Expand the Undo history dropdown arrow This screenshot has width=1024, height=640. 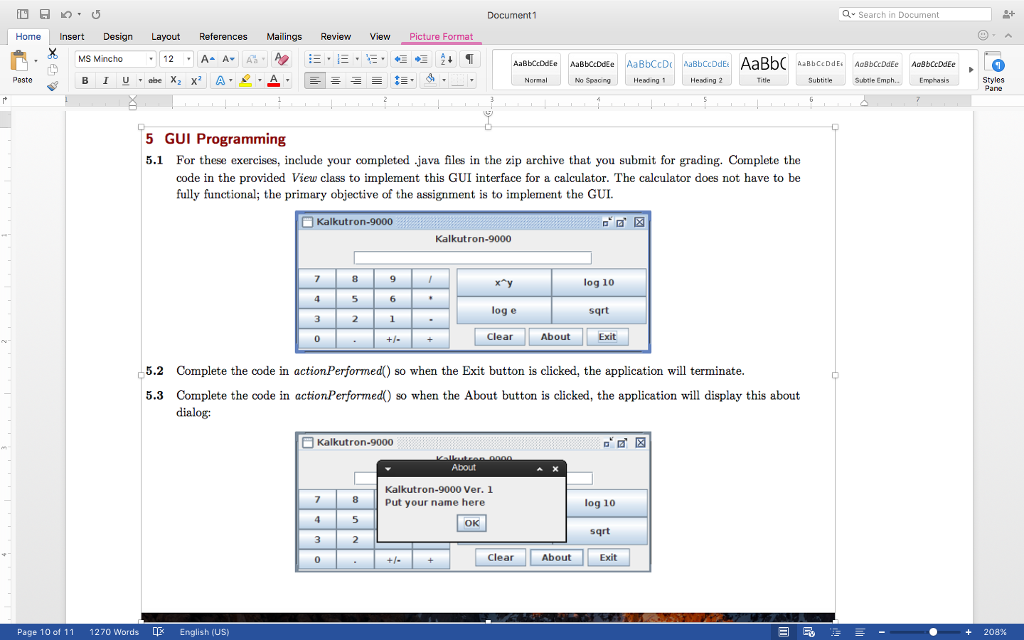click(x=79, y=14)
